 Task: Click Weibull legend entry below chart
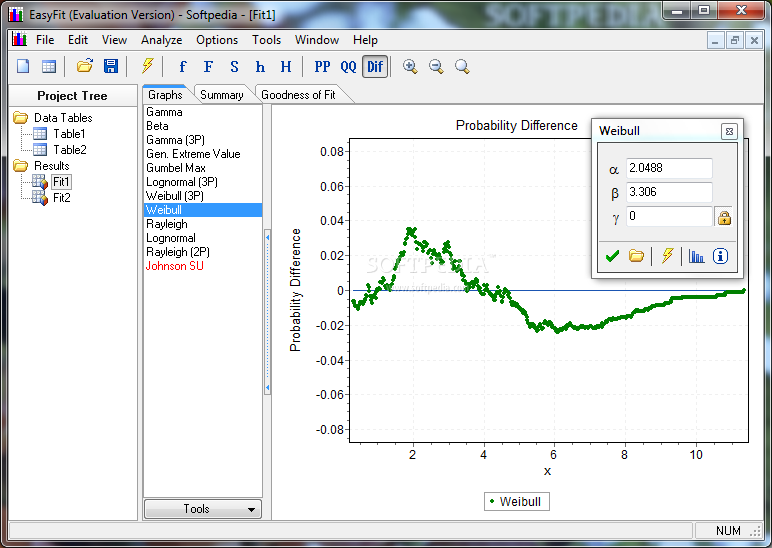pos(516,502)
